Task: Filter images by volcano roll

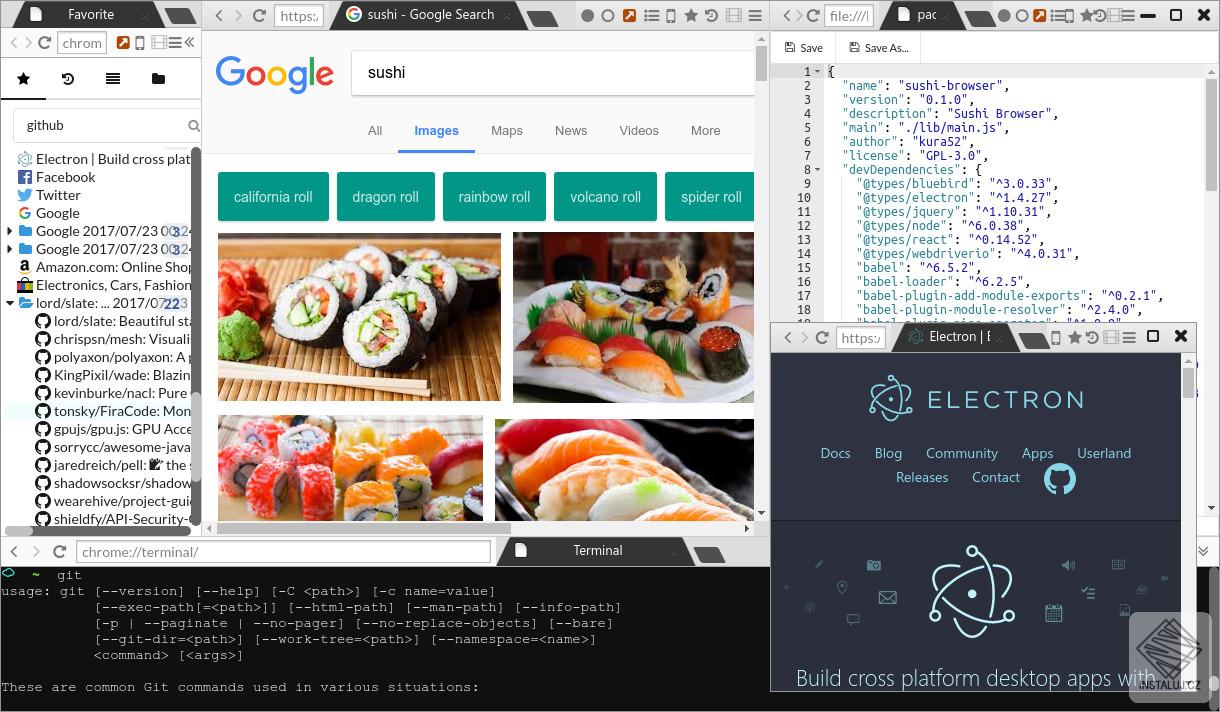Action: tap(605, 197)
